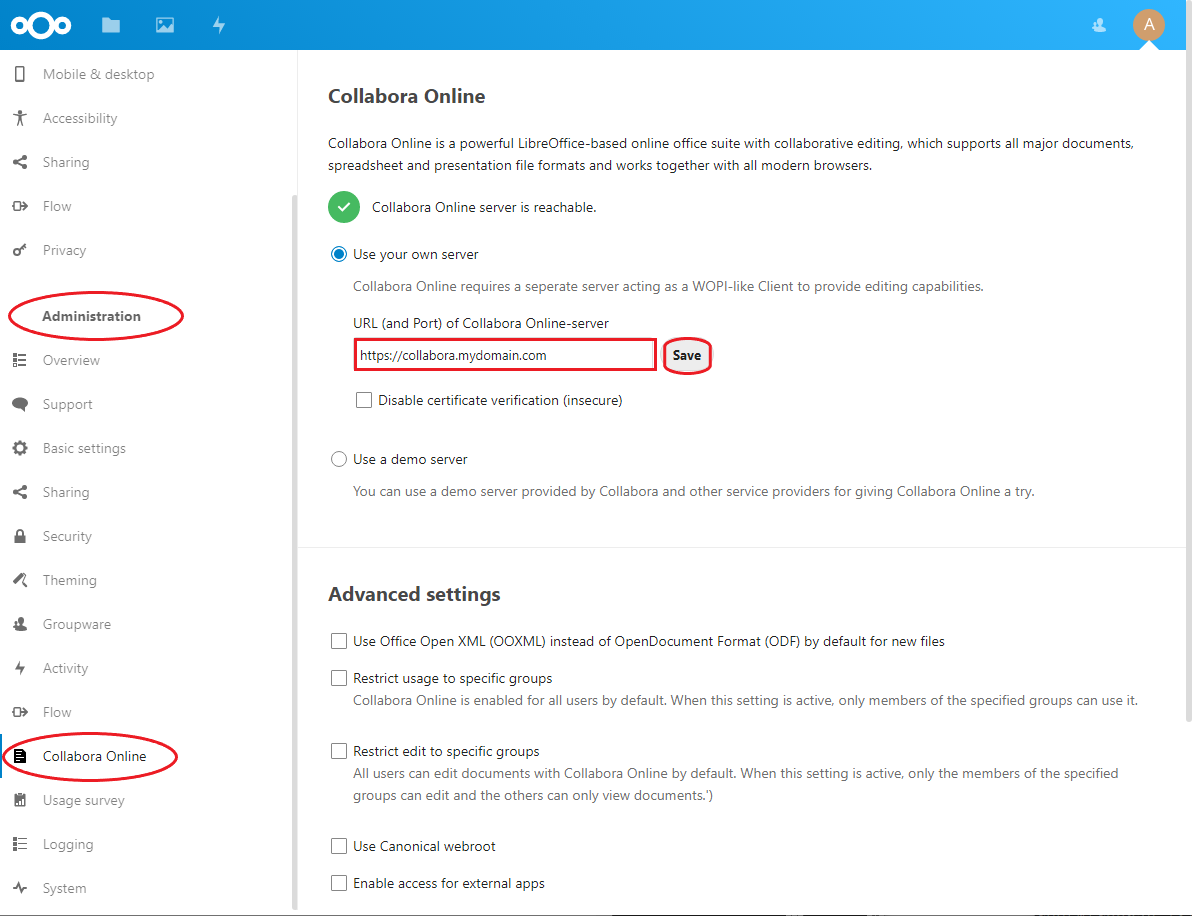Select 'Use your own server' option

339,254
